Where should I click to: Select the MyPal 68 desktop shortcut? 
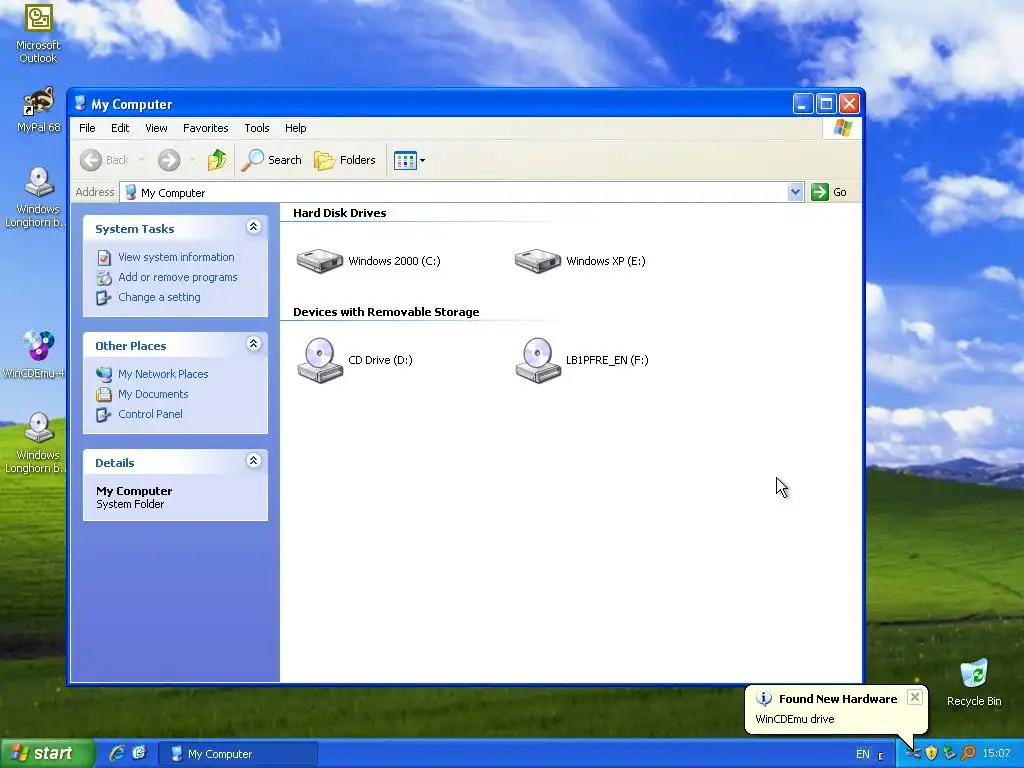[38, 101]
